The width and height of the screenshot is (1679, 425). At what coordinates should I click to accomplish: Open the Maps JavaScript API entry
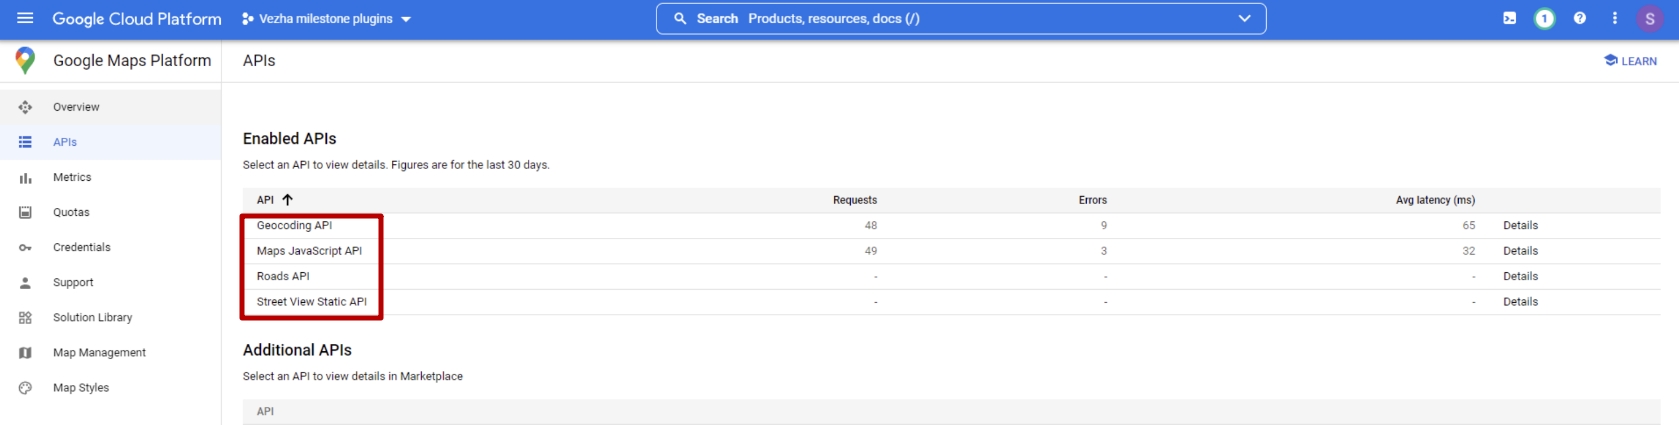point(309,251)
